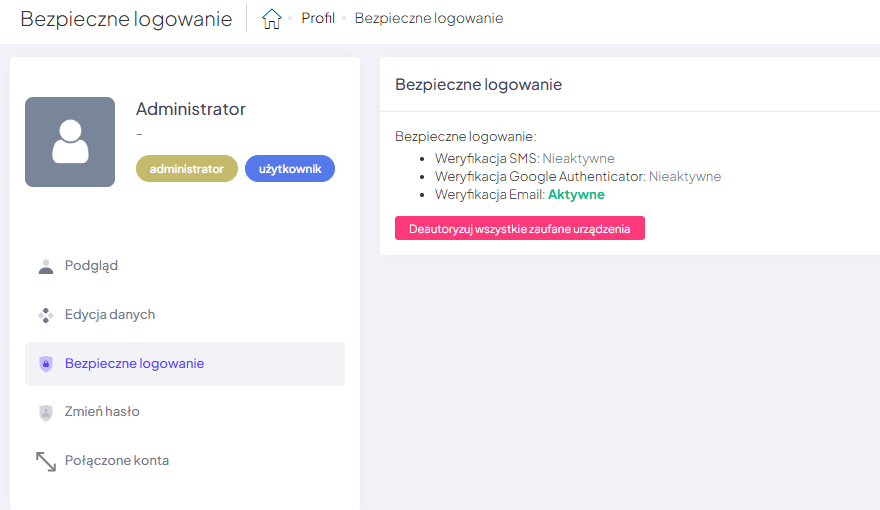
Task: Open the Zmień hasło page
Action: pos(102,412)
